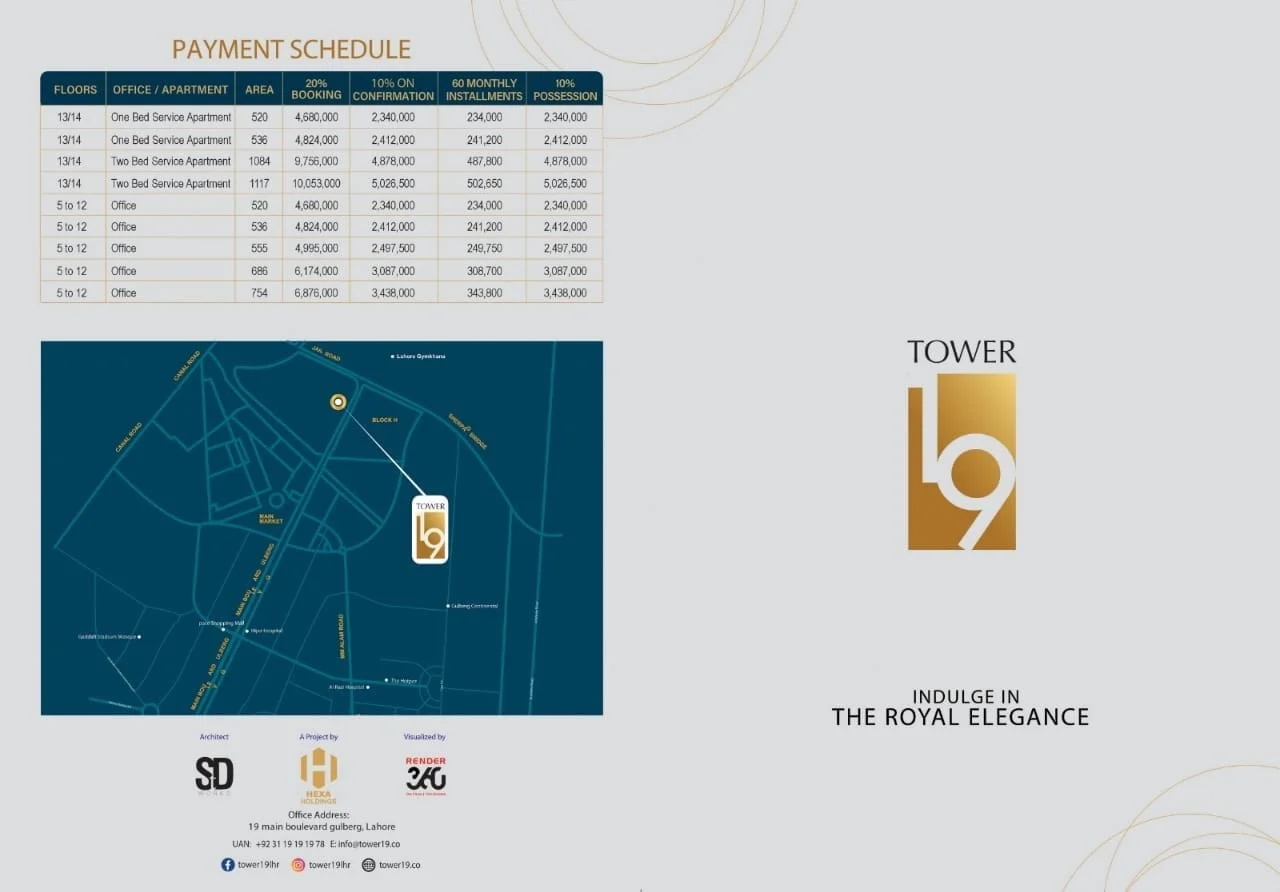Click the Visualized by caption
The image size is (1280, 892).
click(425, 737)
